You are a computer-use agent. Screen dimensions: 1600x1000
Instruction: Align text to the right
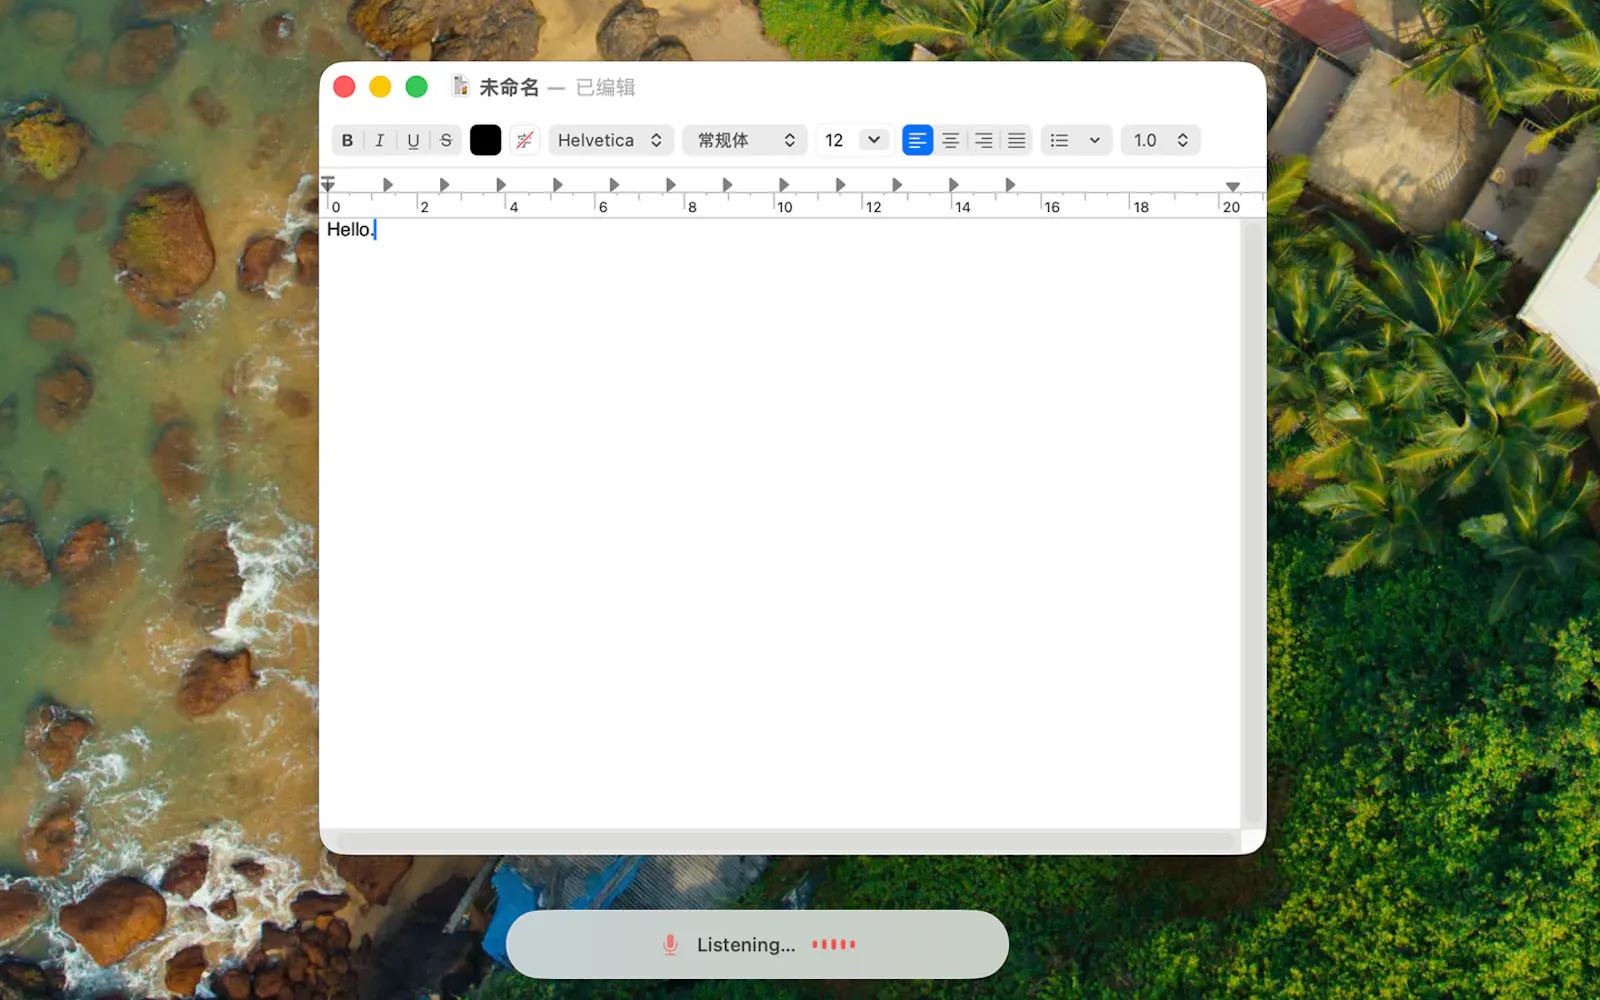tap(984, 140)
